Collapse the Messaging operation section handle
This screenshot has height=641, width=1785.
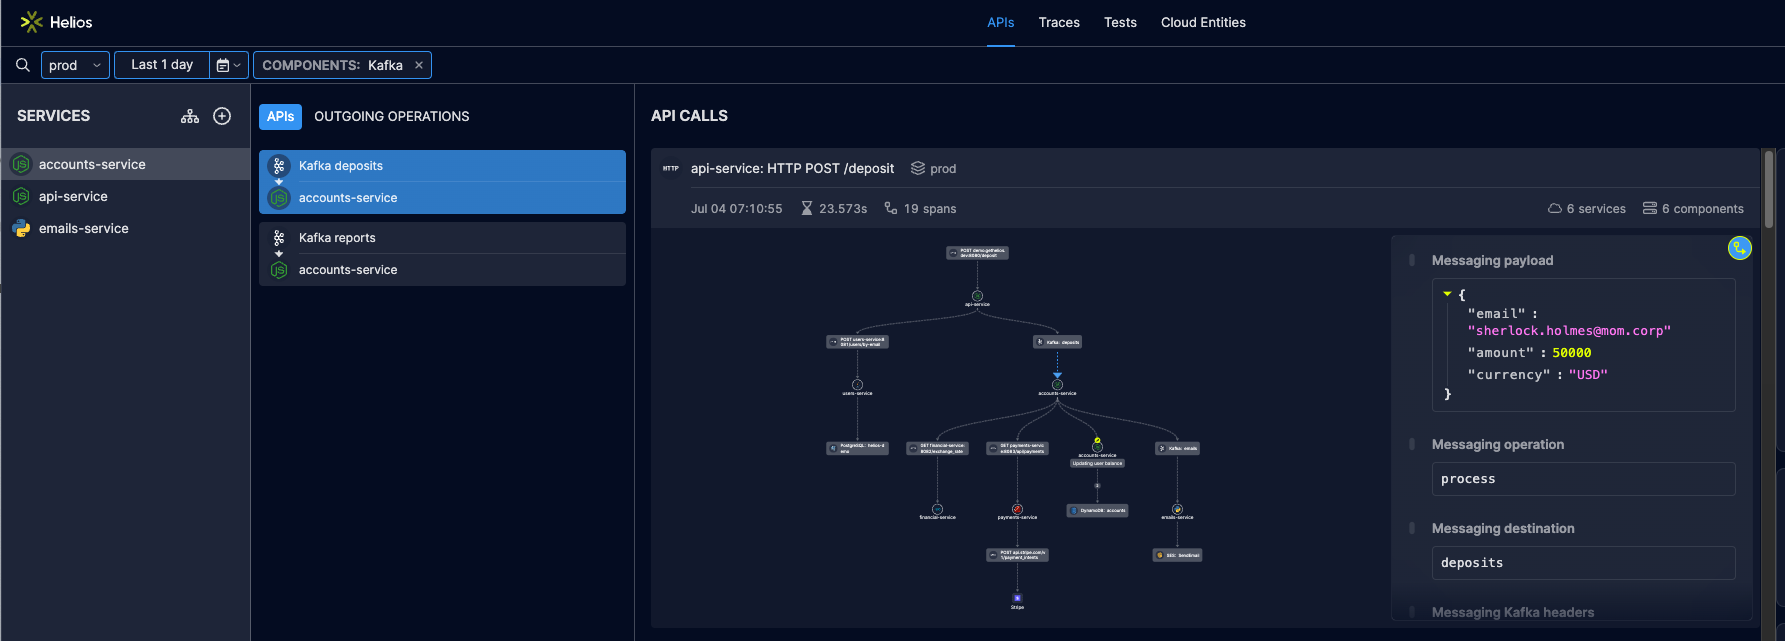(1412, 444)
